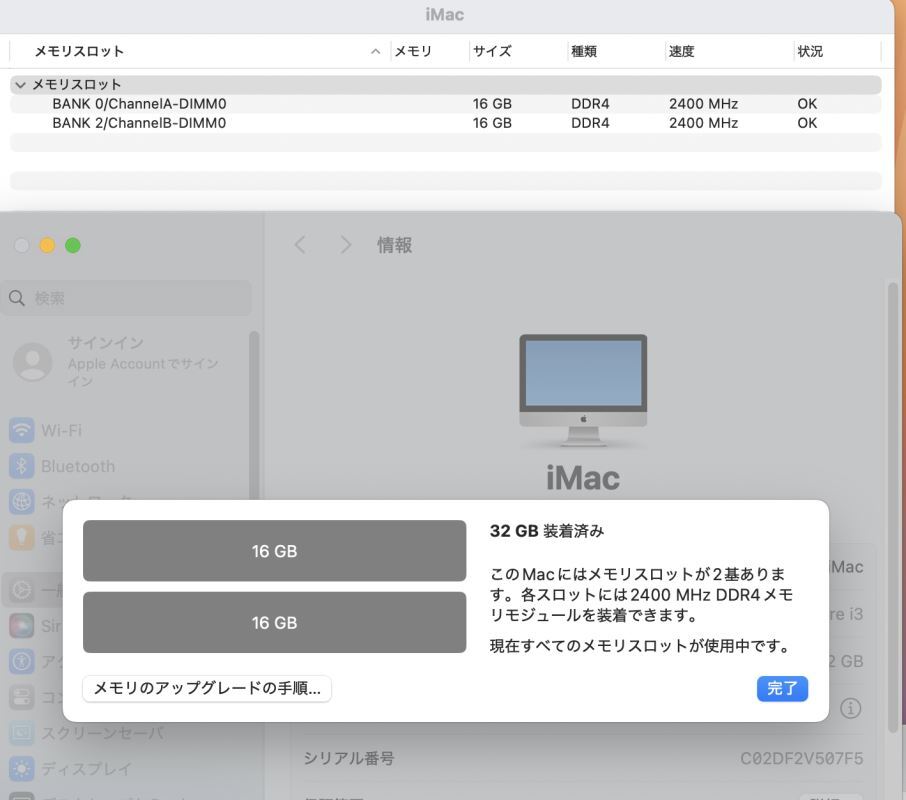Screen dimensions: 906x800
Task: Select the BANK 0/ChannelA-DIMM0 memory row
Action: [140, 101]
